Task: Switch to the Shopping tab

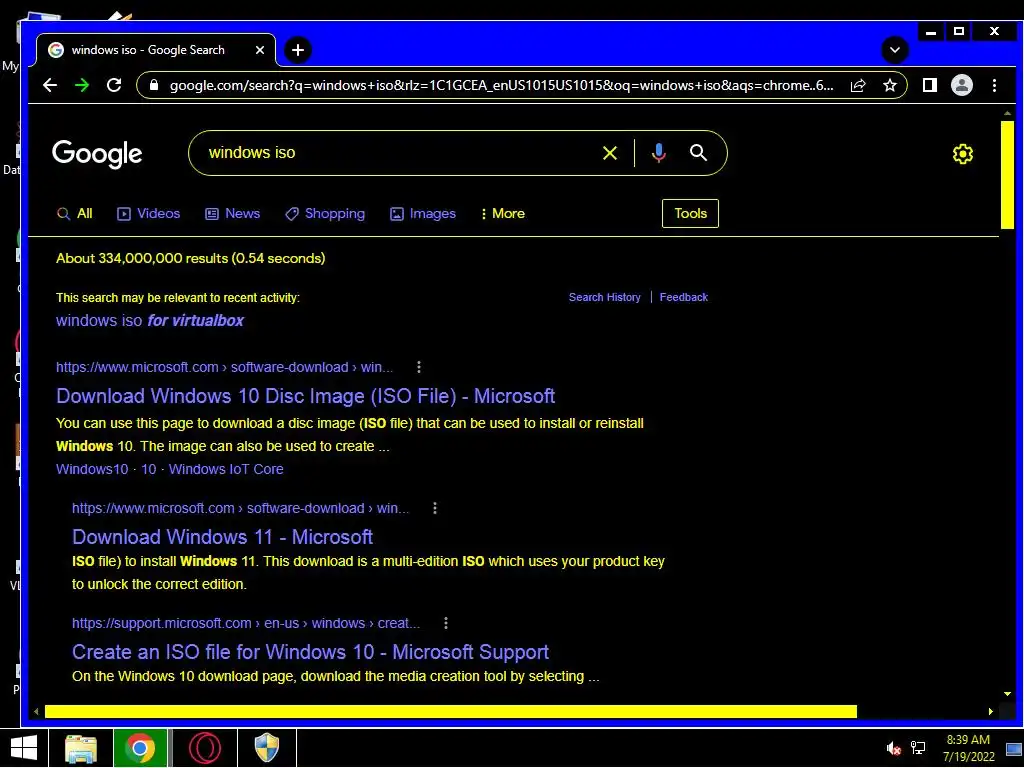Action: click(325, 214)
